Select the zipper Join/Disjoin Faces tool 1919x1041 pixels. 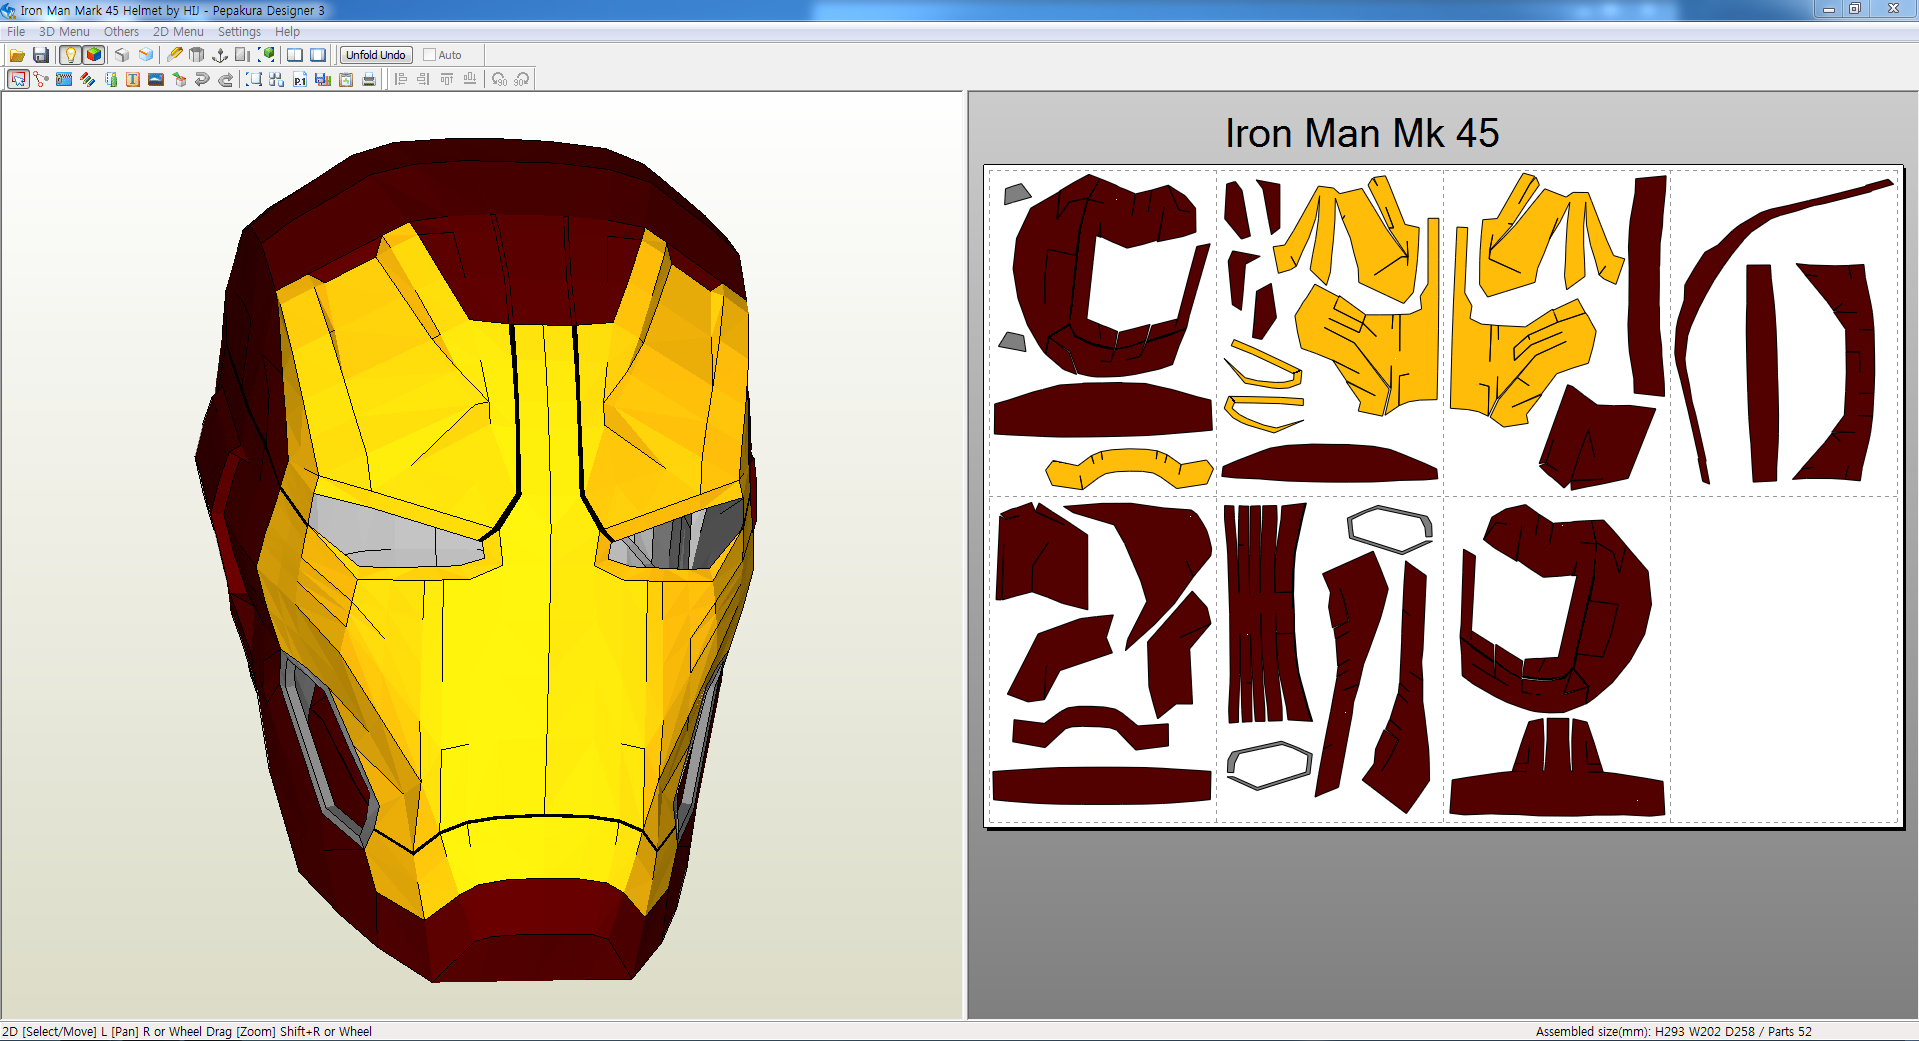point(64,79)
